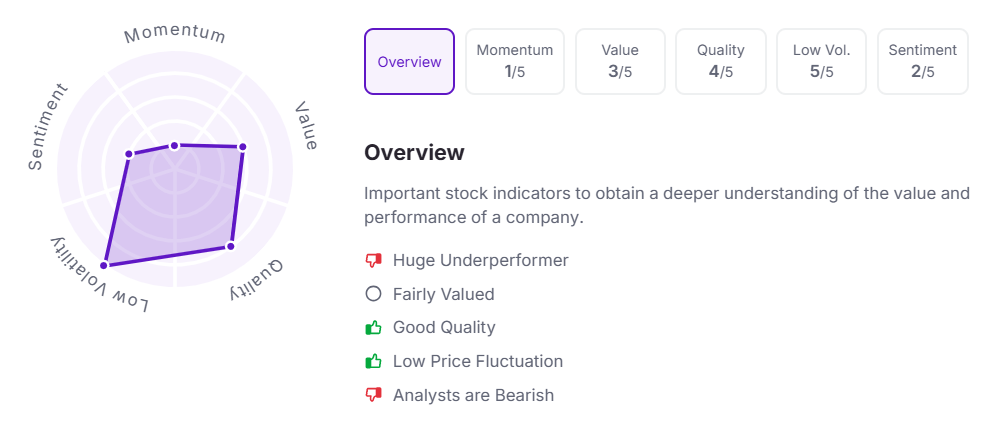This screenshot has height=432, width=1006.
Task: Click thumbs-up icon beside Low Price Fluctuation
Action: [374, 361]
